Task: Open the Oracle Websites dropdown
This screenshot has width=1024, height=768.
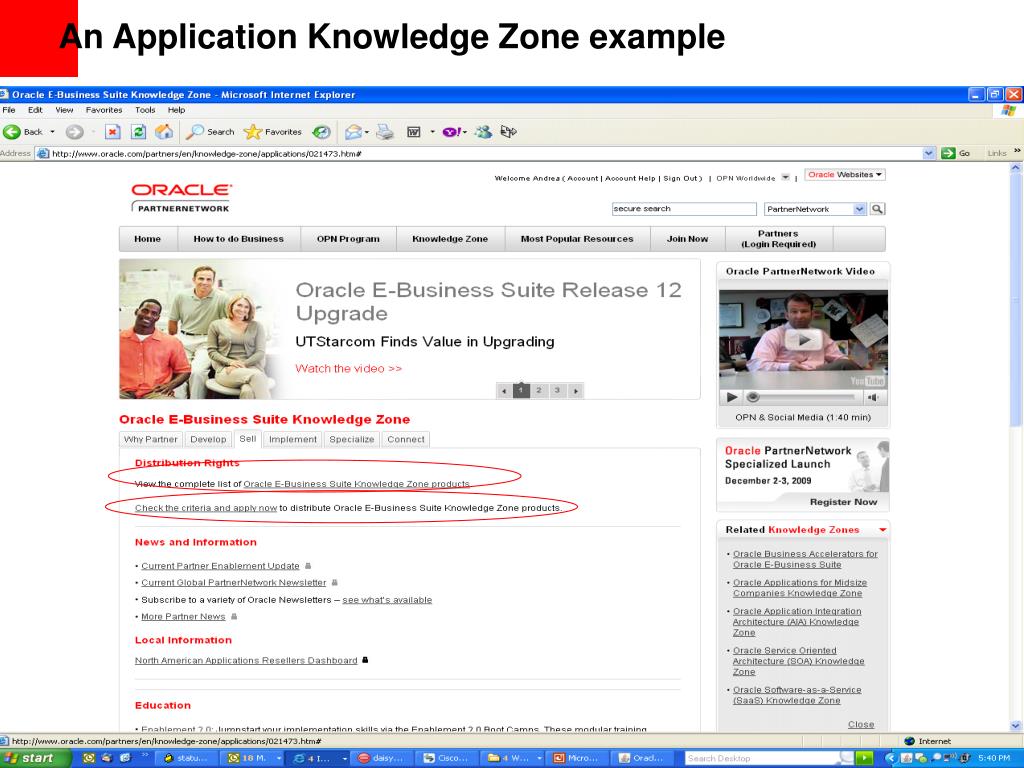Action: 844,174
